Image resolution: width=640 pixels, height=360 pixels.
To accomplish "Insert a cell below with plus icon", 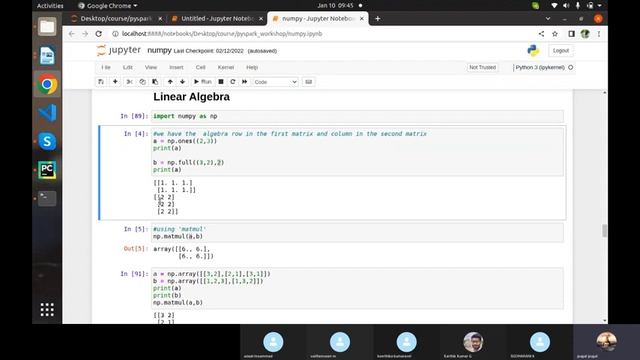I will [115, 82].
